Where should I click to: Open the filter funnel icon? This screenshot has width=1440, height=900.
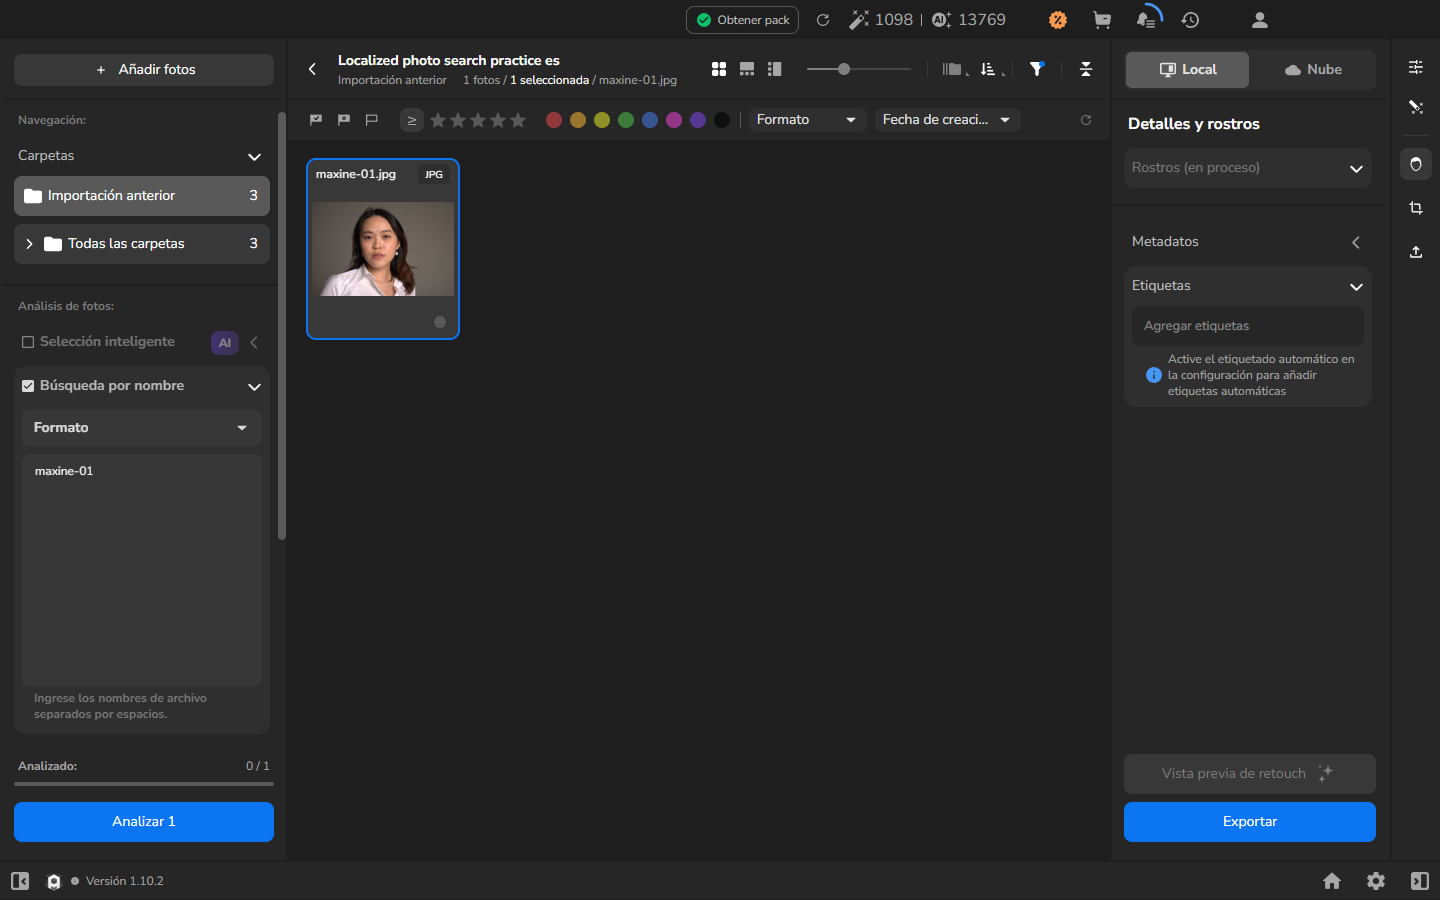1037,69
